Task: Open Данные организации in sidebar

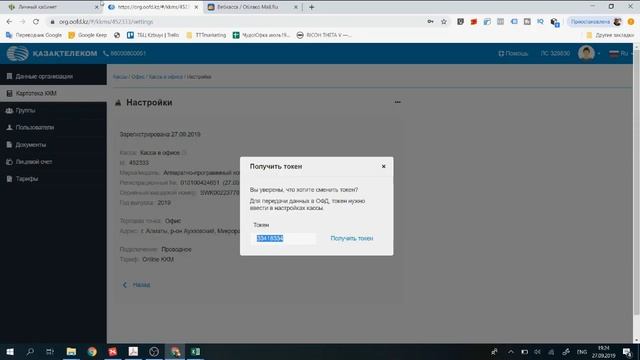Action: pos(53,76)
